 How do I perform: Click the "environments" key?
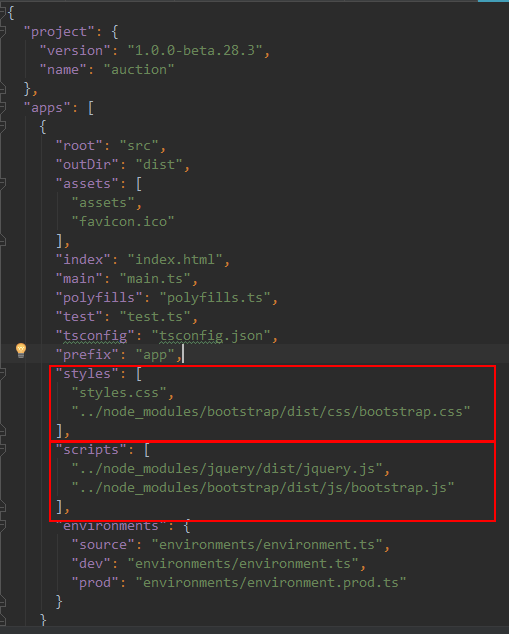111,526
